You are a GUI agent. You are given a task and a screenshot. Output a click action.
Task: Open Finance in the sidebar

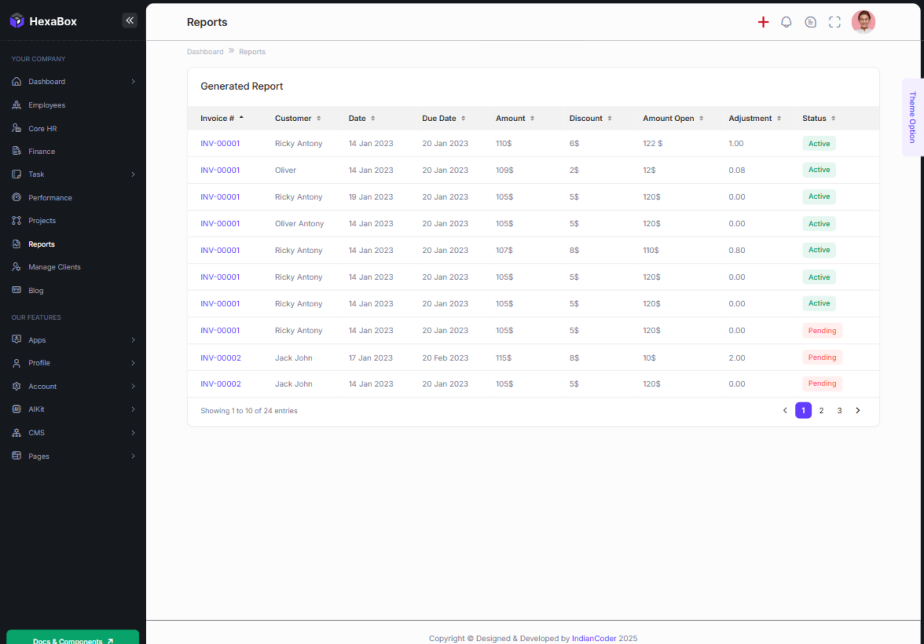(x=41, y=151)
